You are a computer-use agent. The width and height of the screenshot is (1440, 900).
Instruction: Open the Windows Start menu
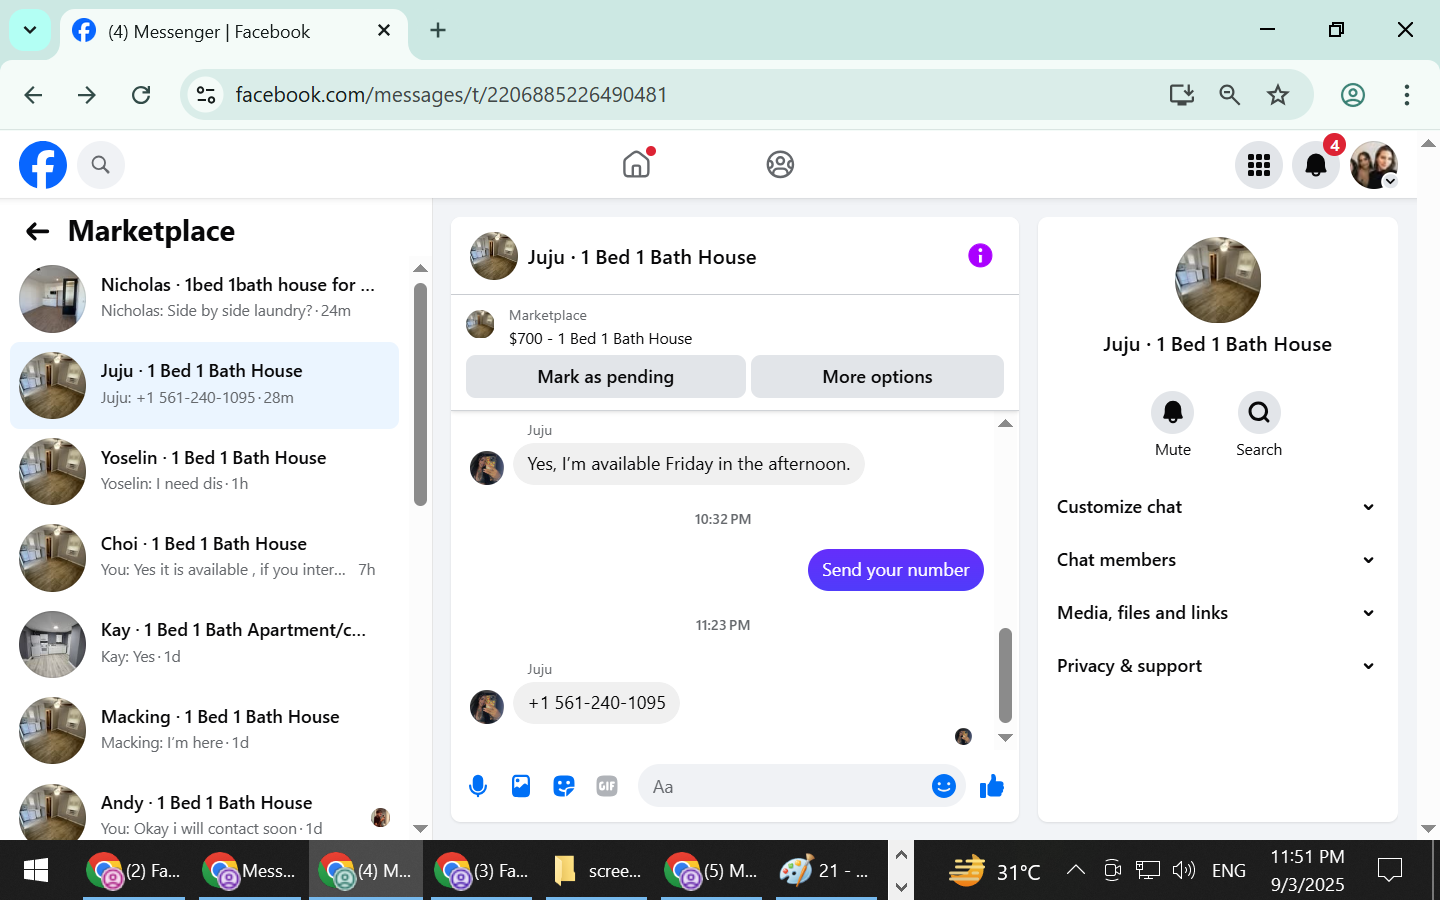point(35,870)
